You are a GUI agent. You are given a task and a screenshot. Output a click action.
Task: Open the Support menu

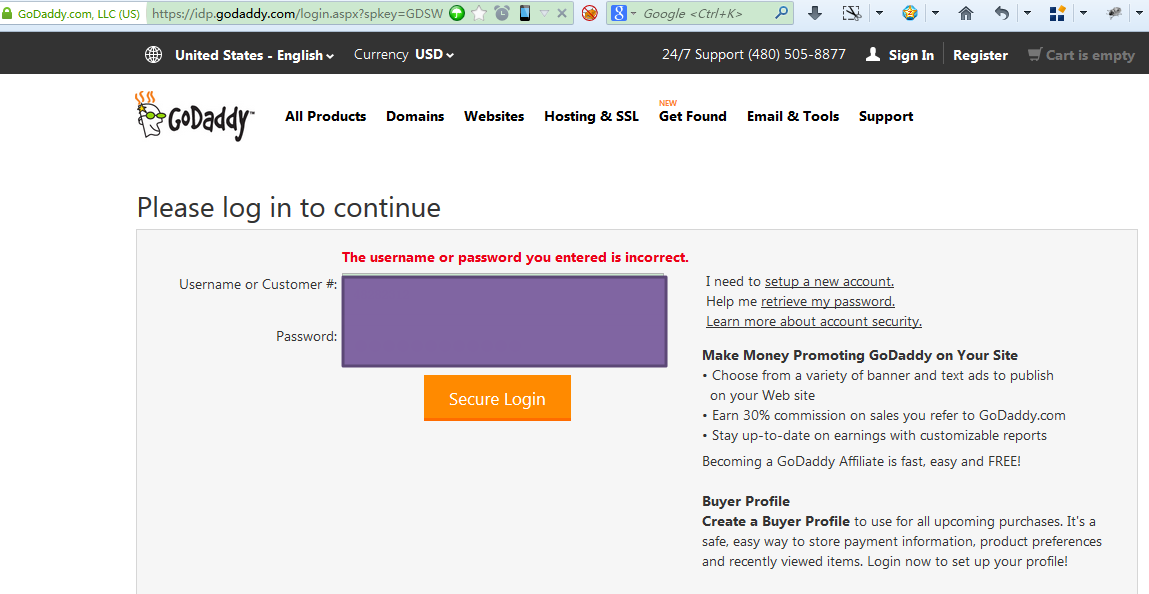886,116
